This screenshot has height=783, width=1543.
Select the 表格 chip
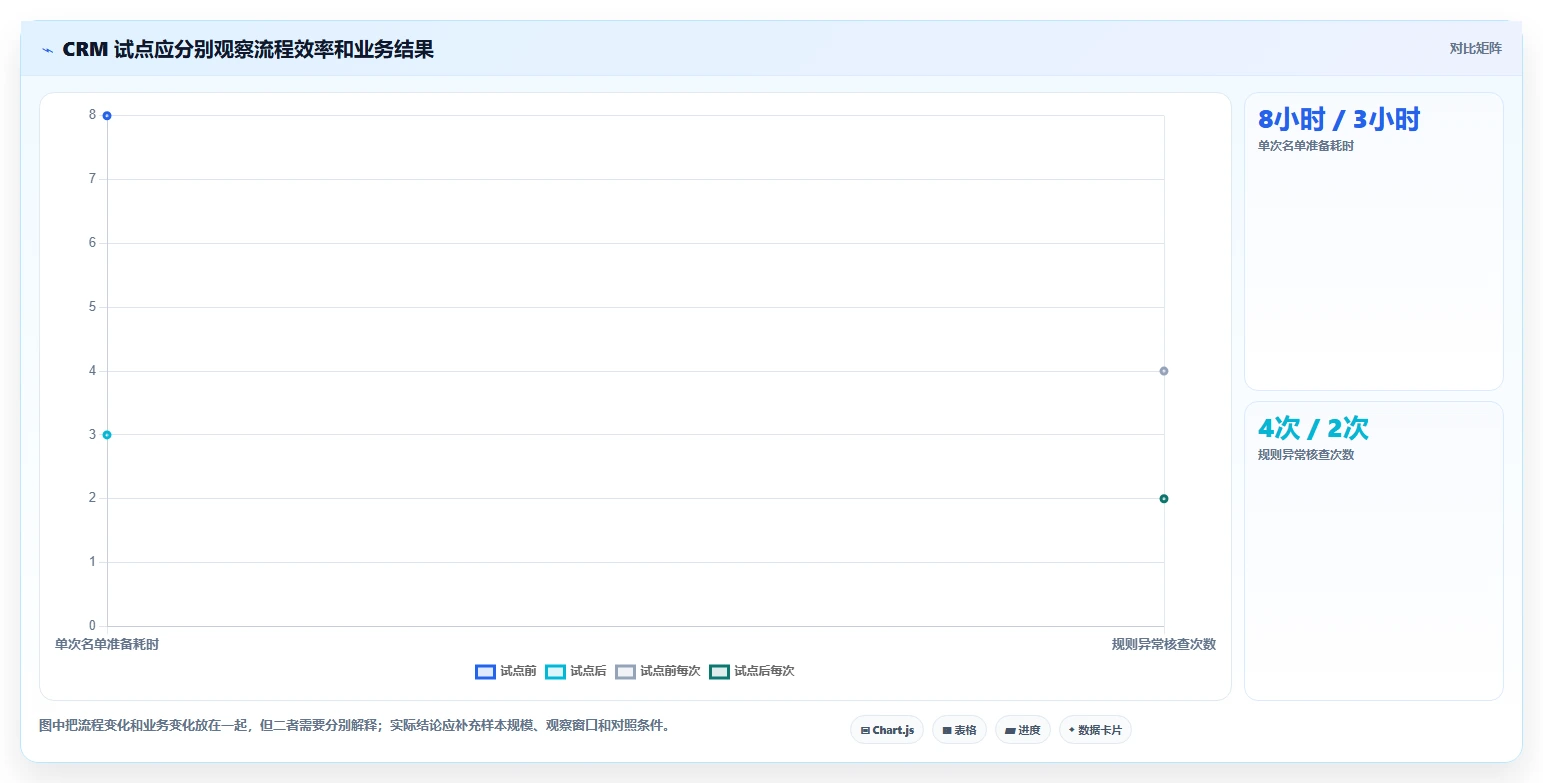pyautogui.click(x=959, y=730)
